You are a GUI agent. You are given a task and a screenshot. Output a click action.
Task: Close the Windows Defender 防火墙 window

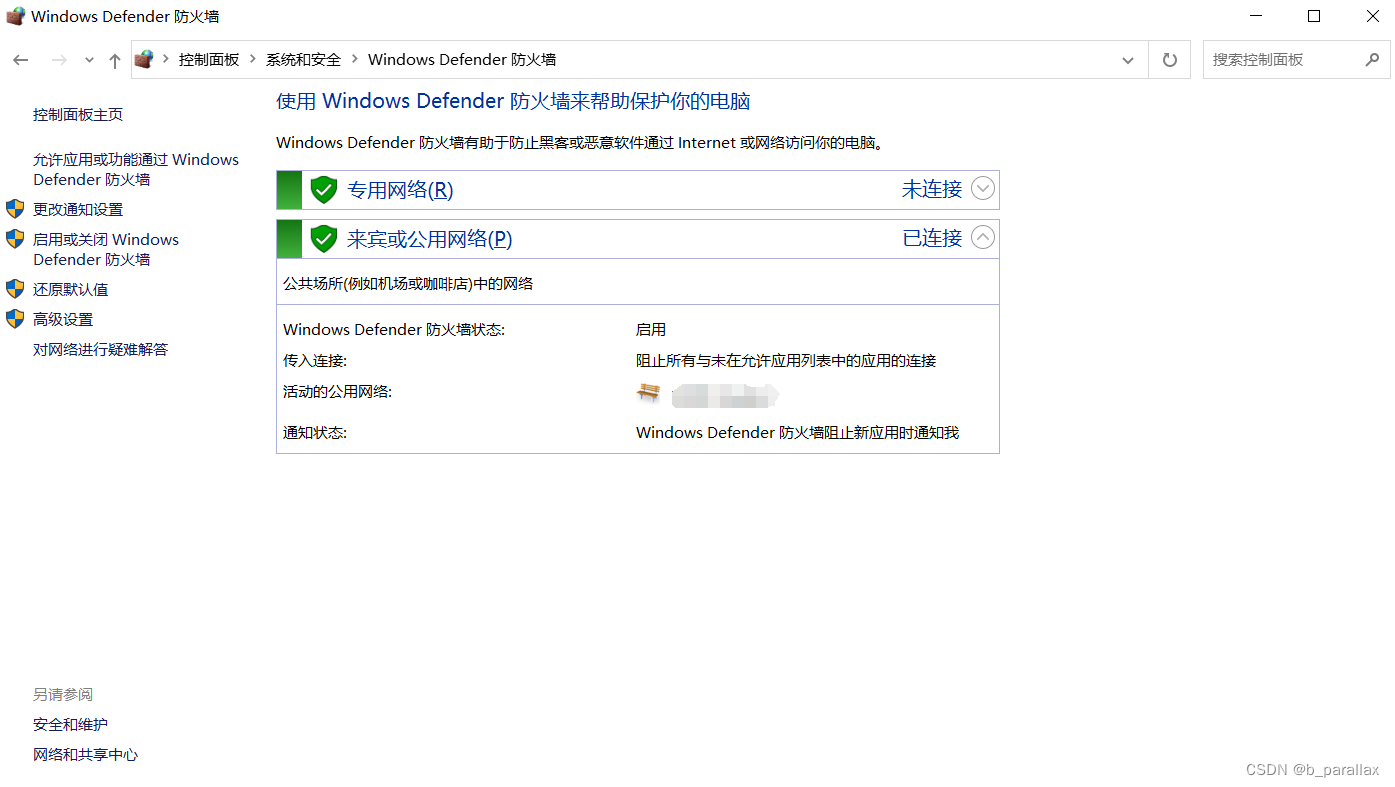pyautogui.click(x=1372, y=16)
